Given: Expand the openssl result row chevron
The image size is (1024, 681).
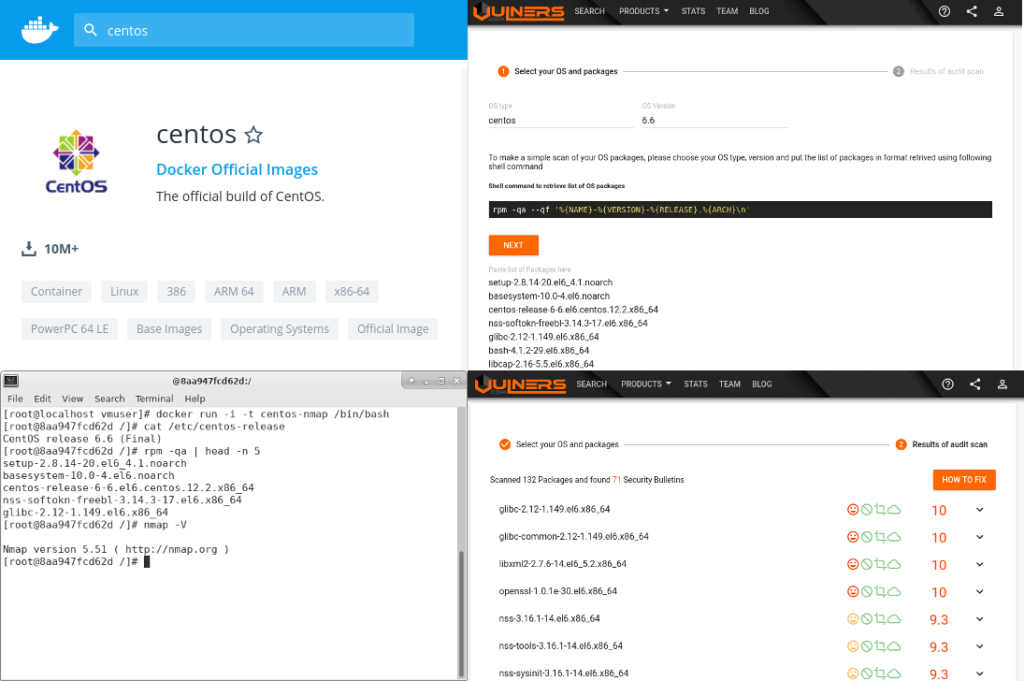Looking at the screenshot, I should tap(980, 592).
